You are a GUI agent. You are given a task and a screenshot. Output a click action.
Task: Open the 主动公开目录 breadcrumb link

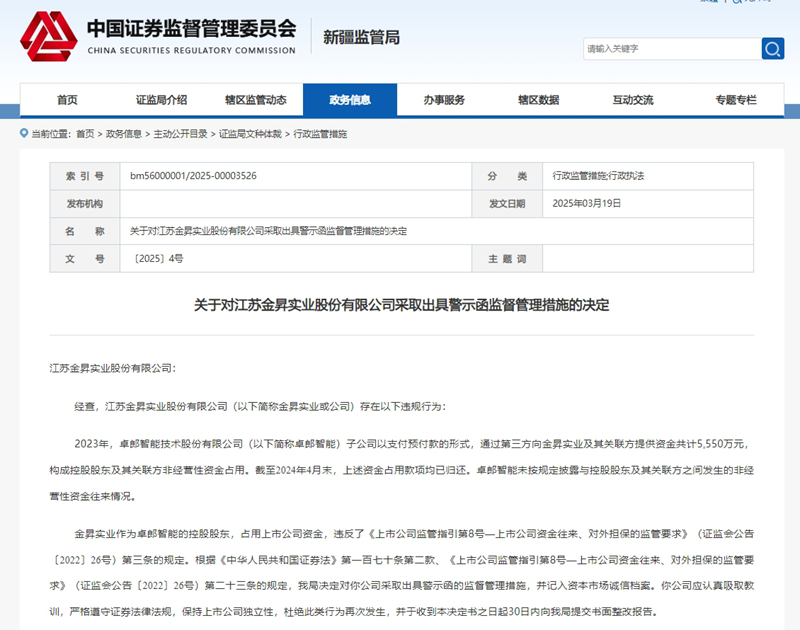[x=180, y=133]
